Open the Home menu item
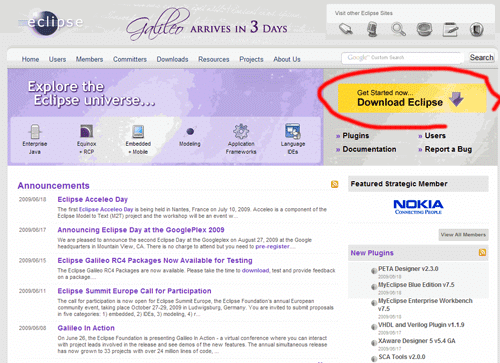The image size is (500, 363). coord(30,59)
